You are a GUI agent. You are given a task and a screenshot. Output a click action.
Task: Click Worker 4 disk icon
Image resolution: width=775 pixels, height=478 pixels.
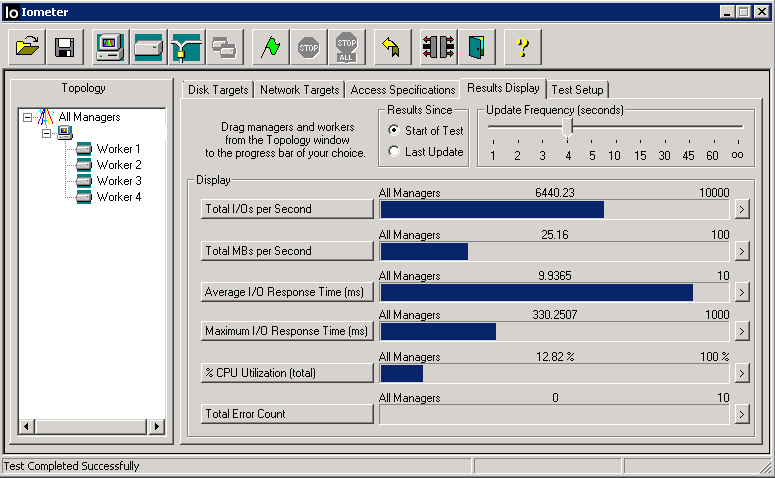tap(84, 197)
